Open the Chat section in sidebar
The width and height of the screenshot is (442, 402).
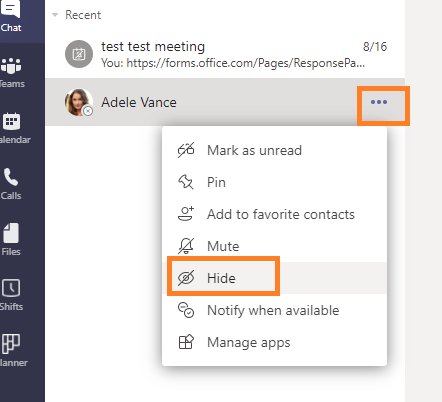(12, 17)
